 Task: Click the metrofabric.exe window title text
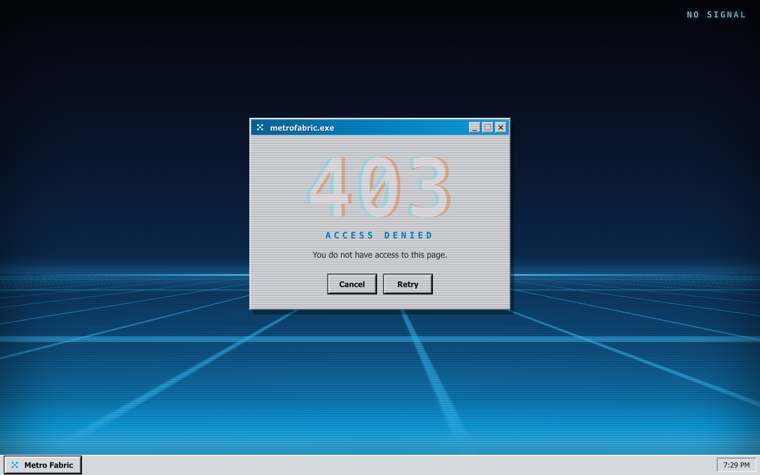pyautogui.click(x=302, y=128)
